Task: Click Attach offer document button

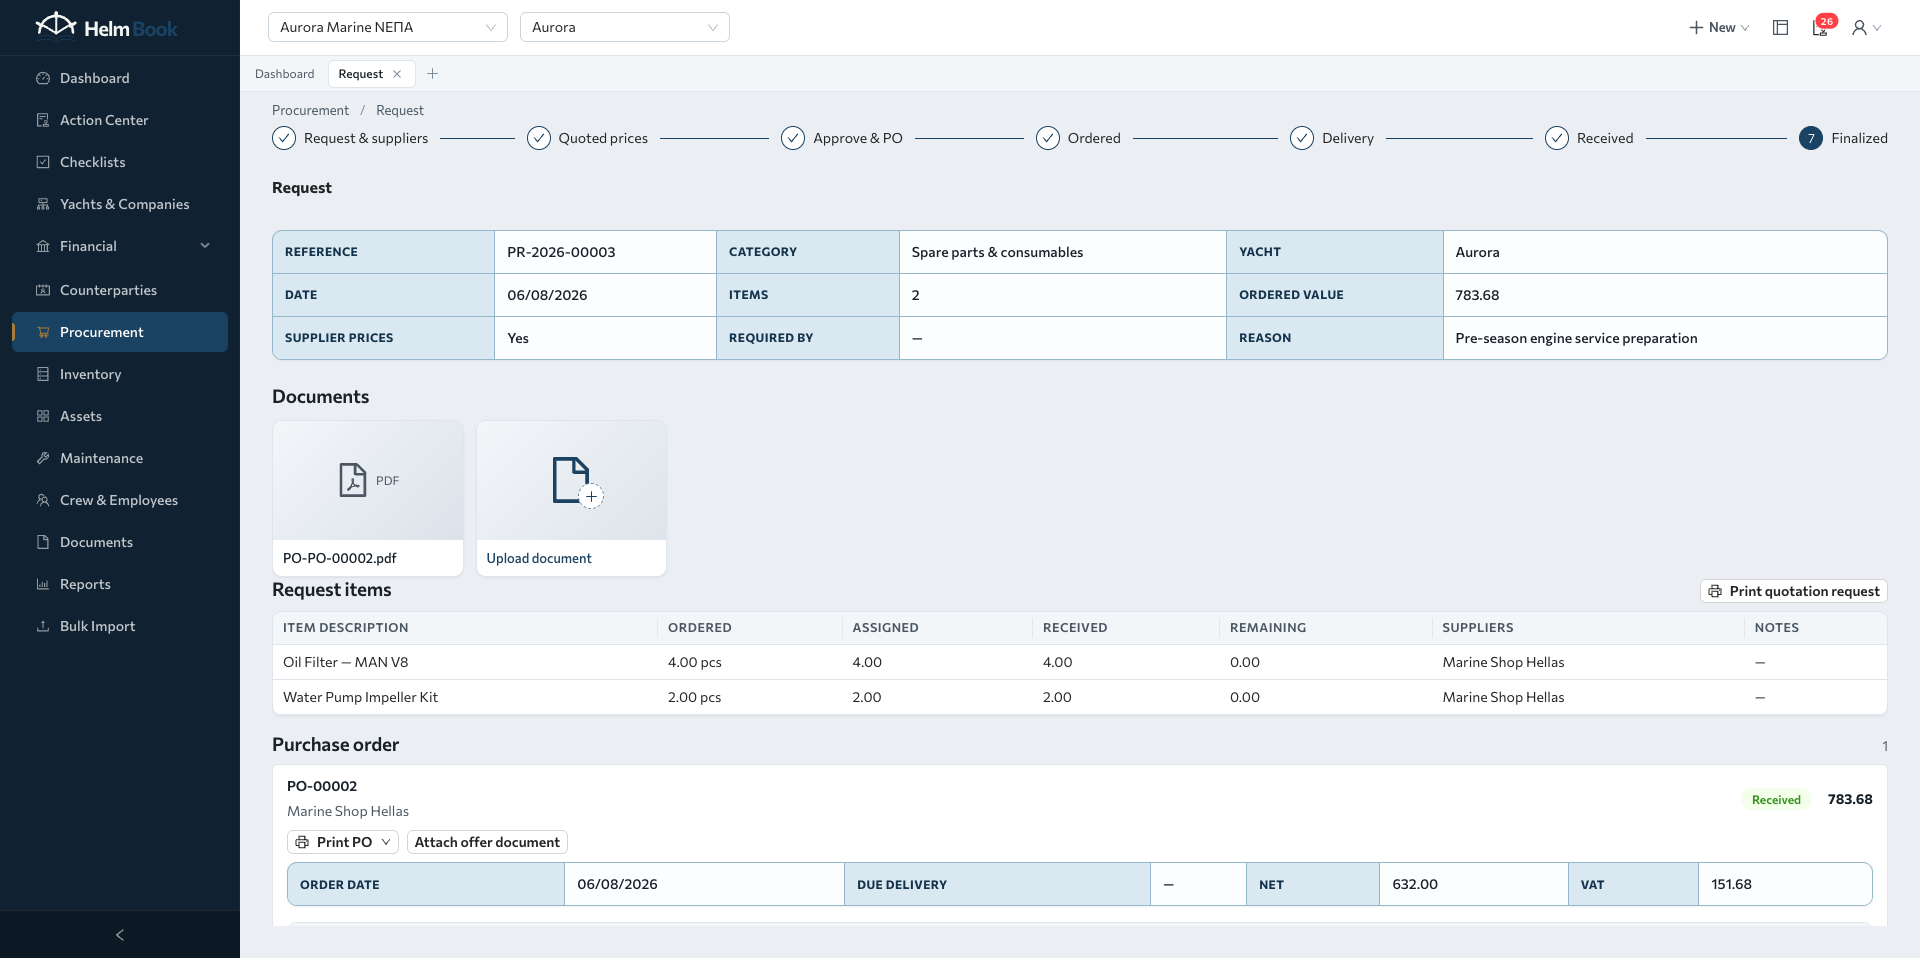Action: tap(487, 842)
